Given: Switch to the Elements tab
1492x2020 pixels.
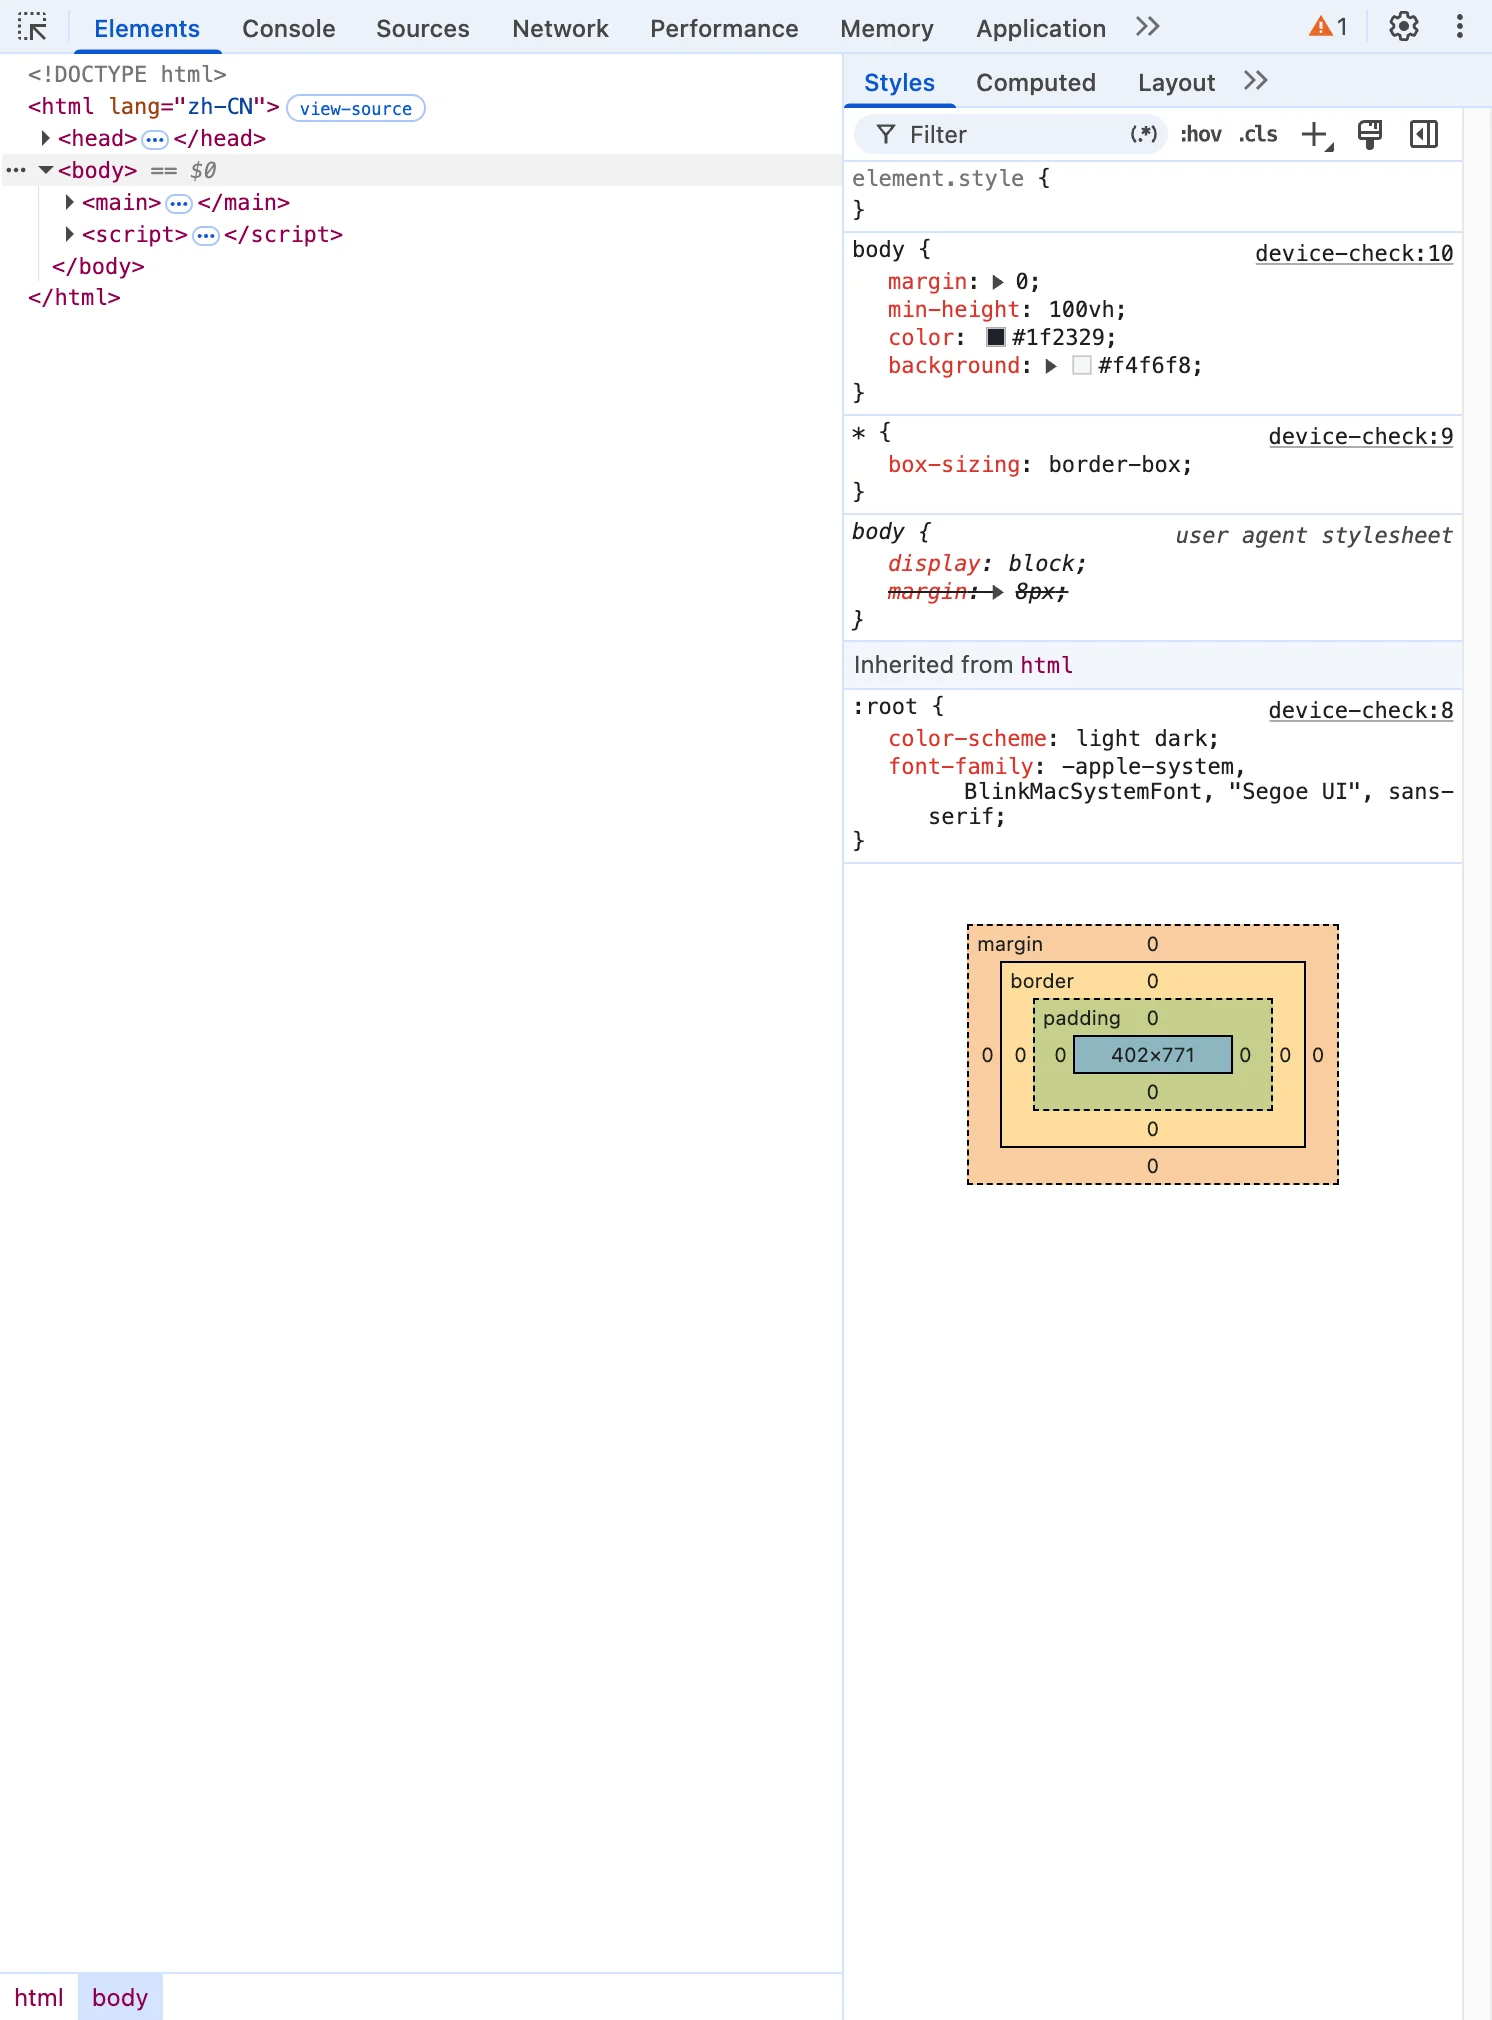Looking at the screenshot, I should coord(147,29).
